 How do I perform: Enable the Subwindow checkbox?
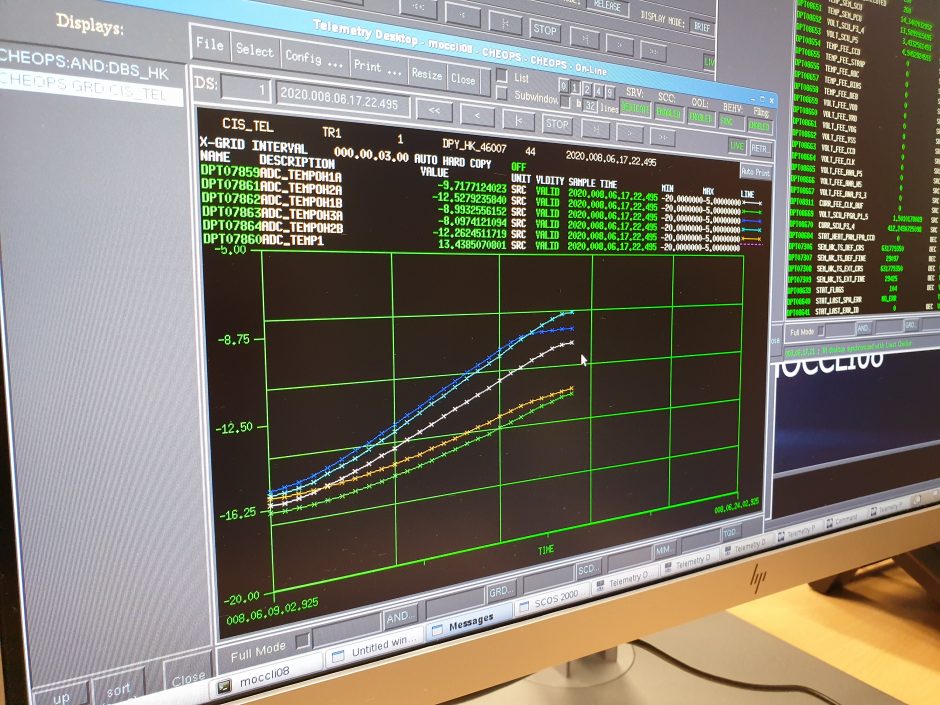[502, 93]
